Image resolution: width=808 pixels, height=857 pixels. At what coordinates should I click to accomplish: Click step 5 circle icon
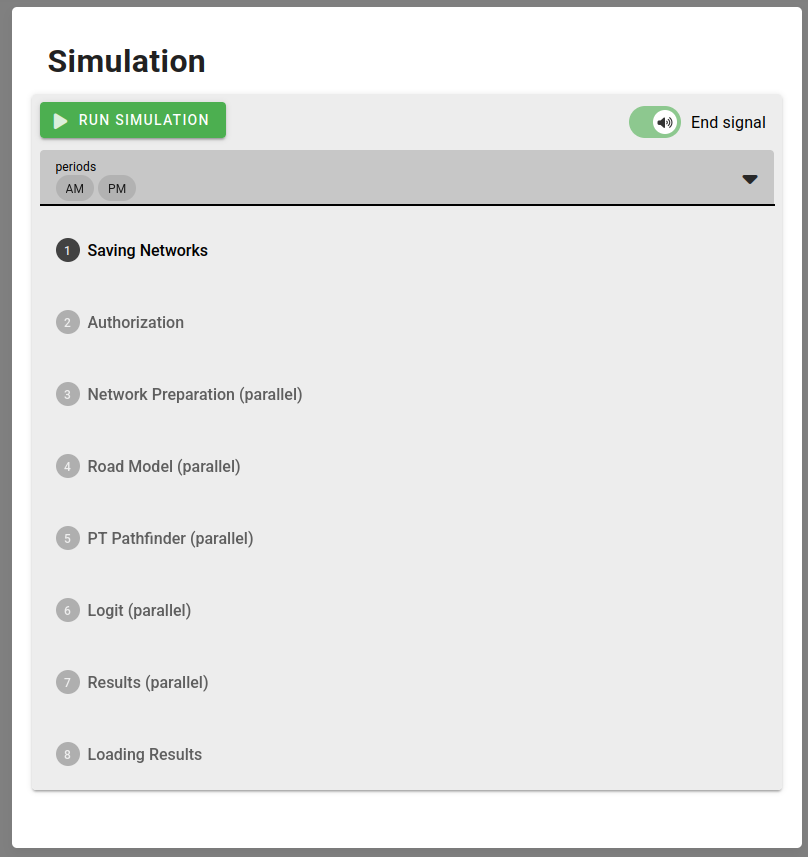point(68,538)
